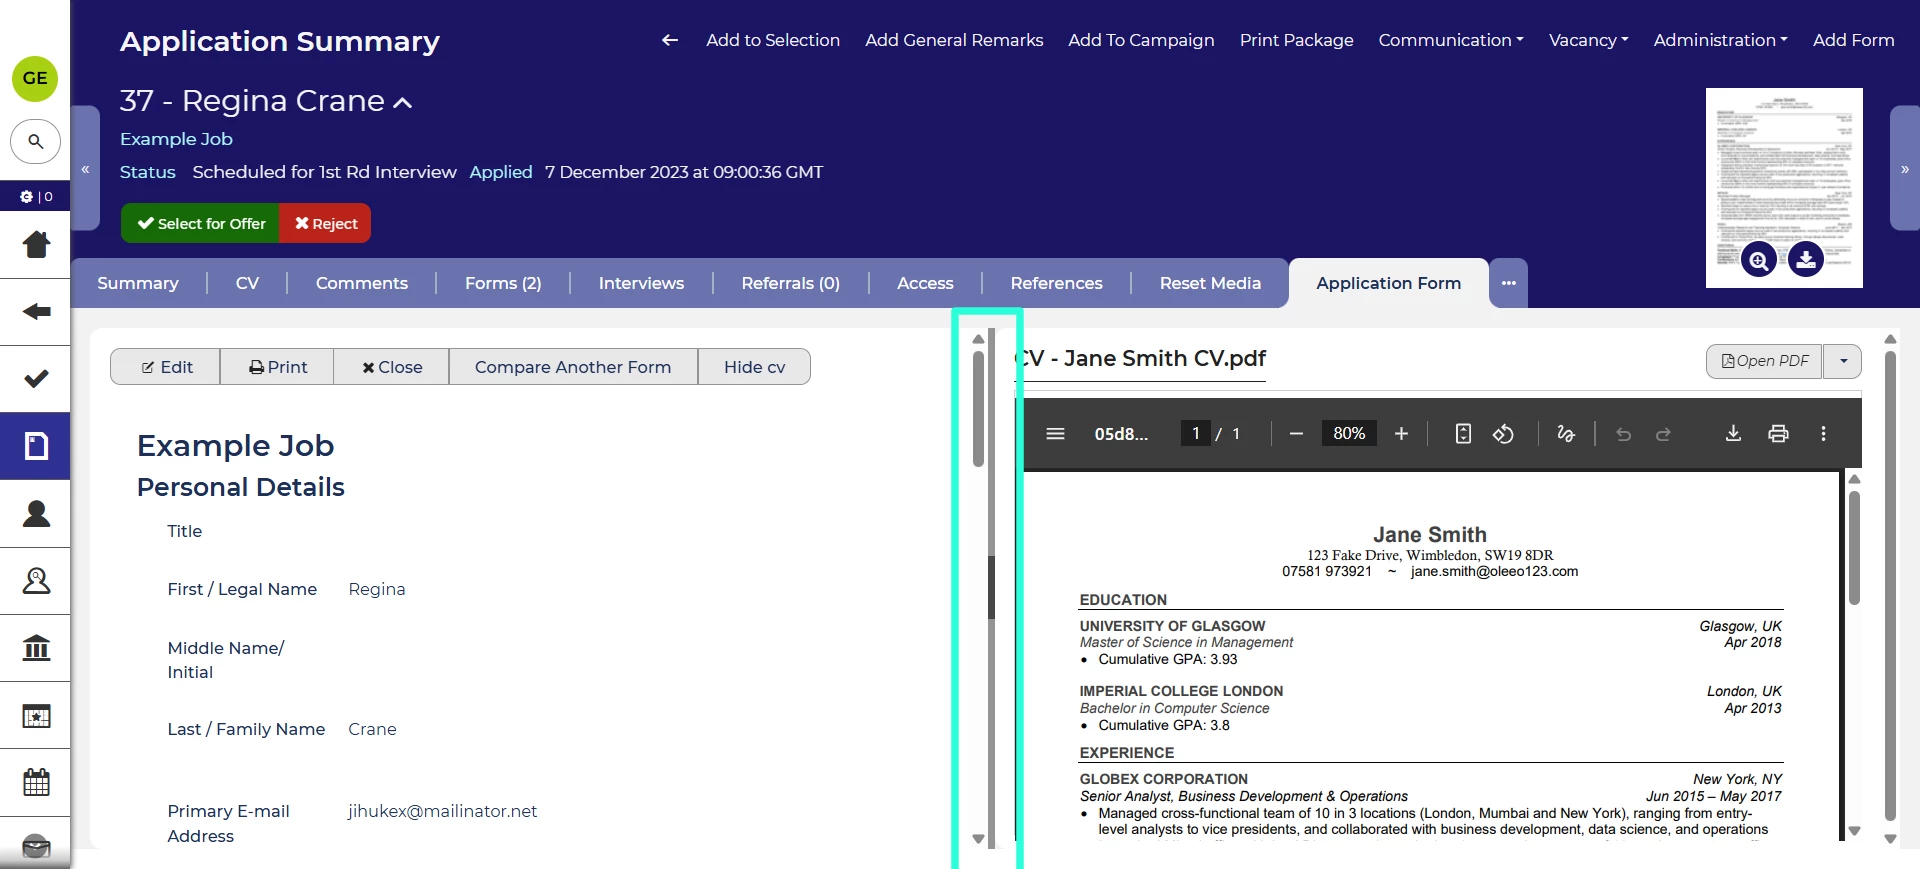Enable PDF draw annotation tool
This screenshot has height=869, width=1920.
point(1566,434)
